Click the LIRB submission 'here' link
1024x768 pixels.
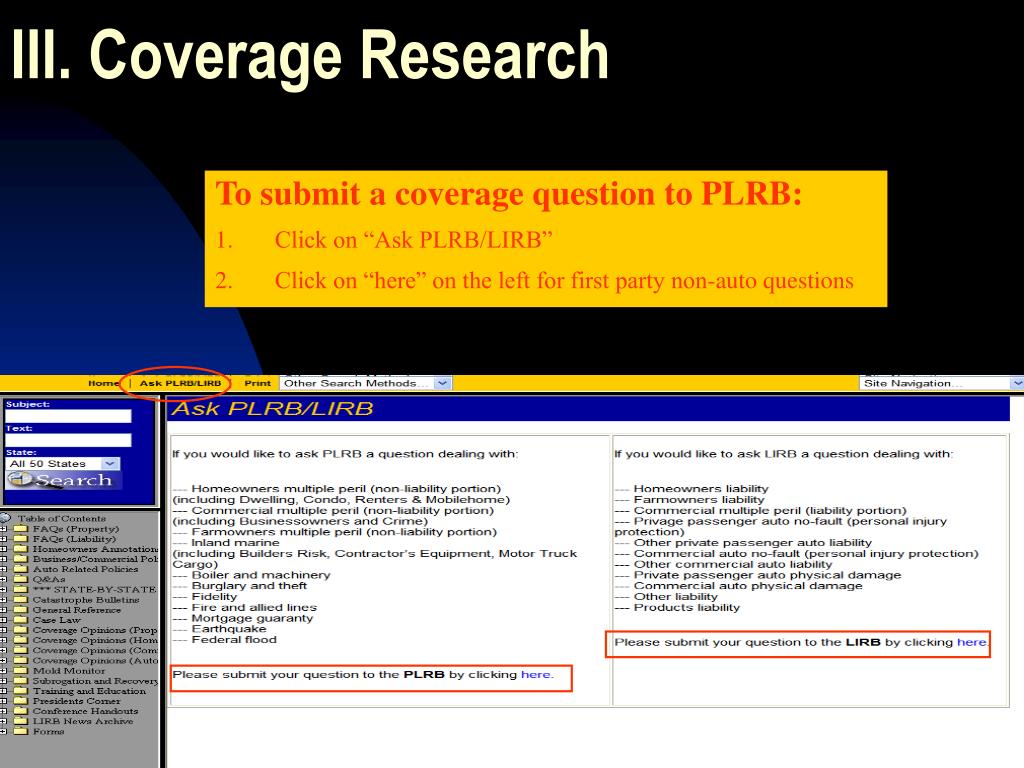click(x=971, y=642)
